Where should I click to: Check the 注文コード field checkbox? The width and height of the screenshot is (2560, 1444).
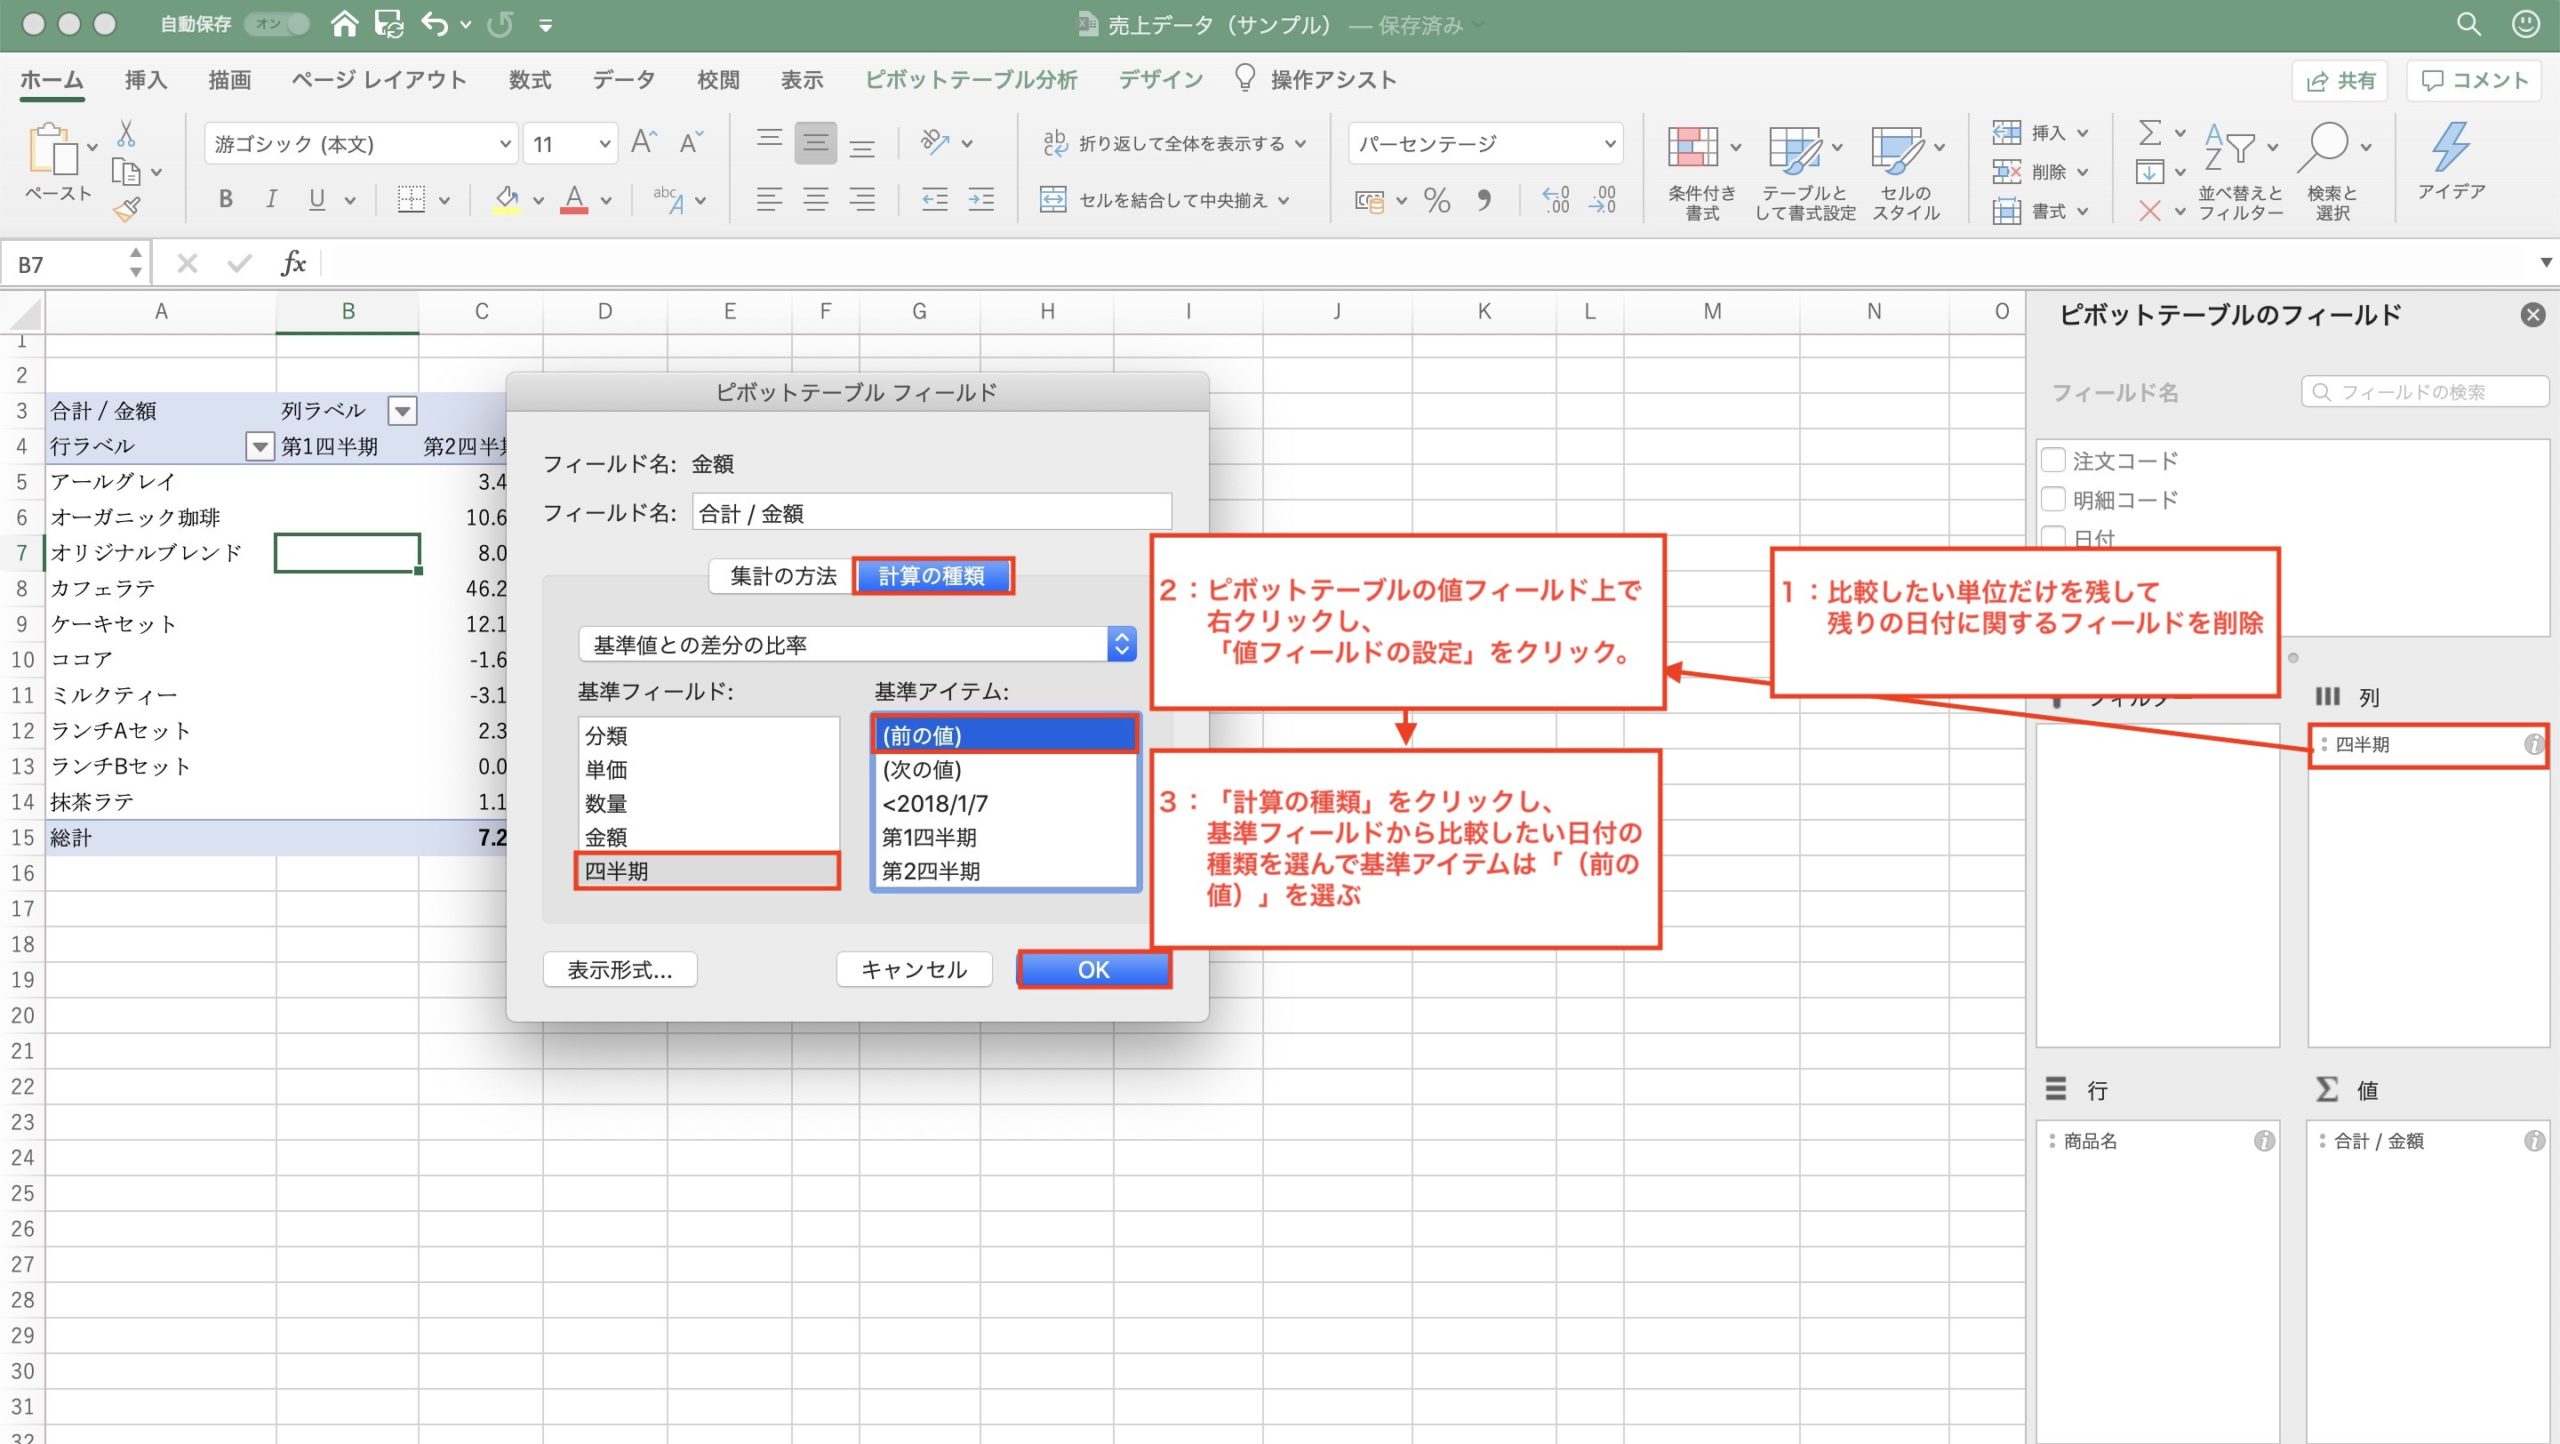pyautogui.click(x=2053, y=460)
